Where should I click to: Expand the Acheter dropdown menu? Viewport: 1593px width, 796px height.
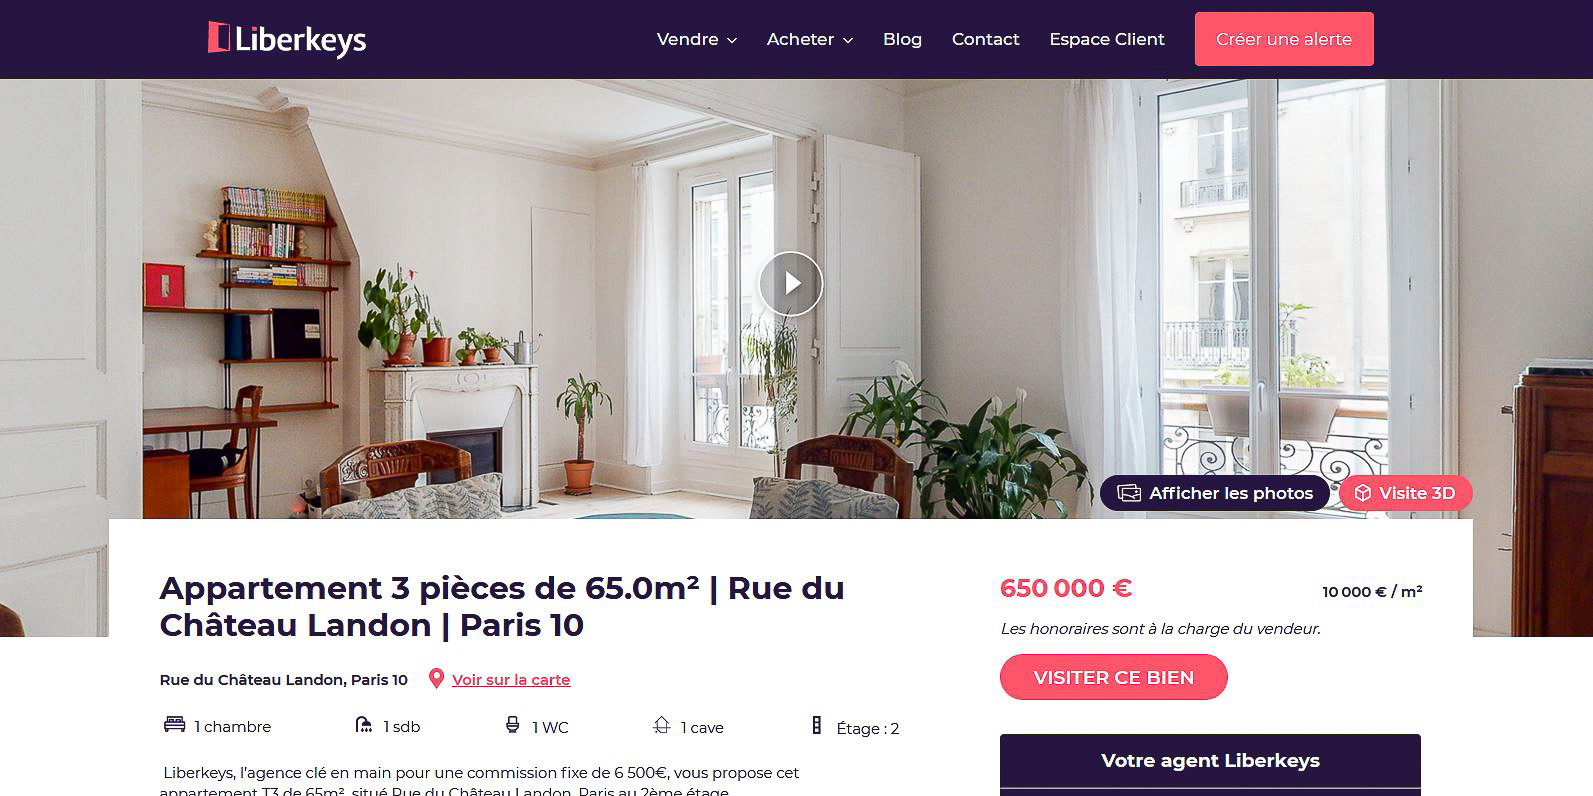click(x=810, y=39)
